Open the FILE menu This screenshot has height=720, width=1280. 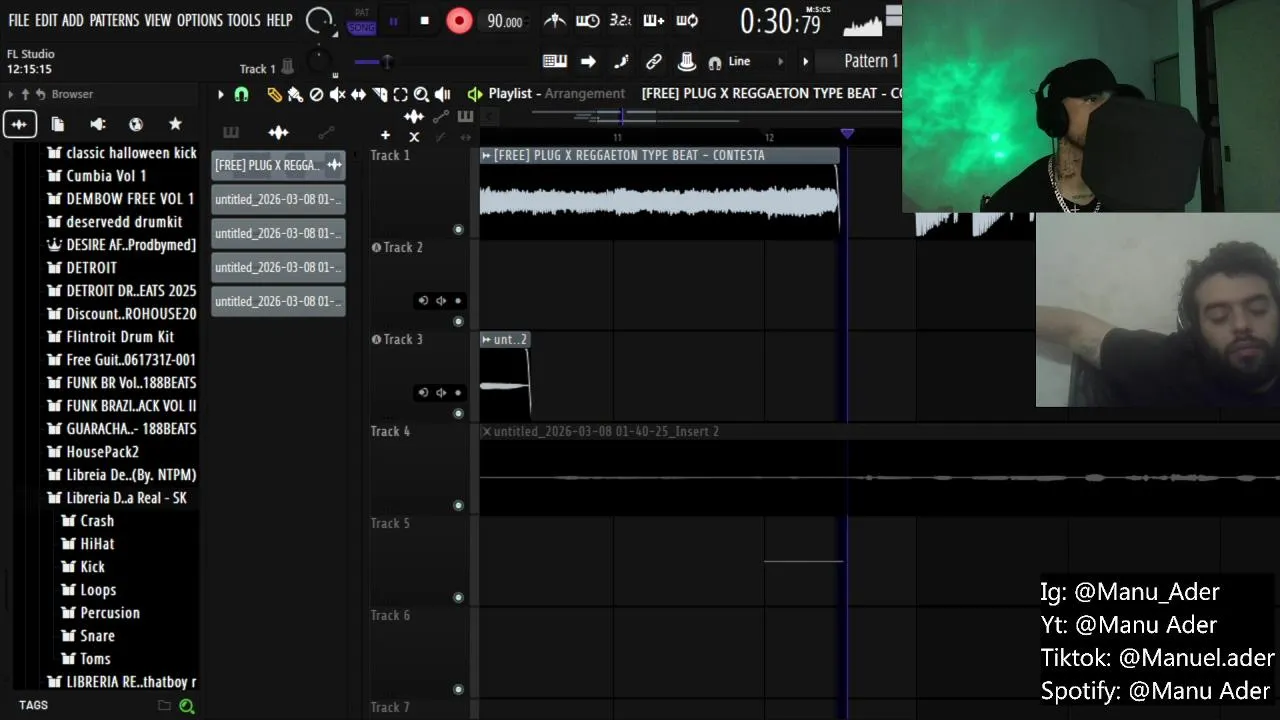point(18,20)
